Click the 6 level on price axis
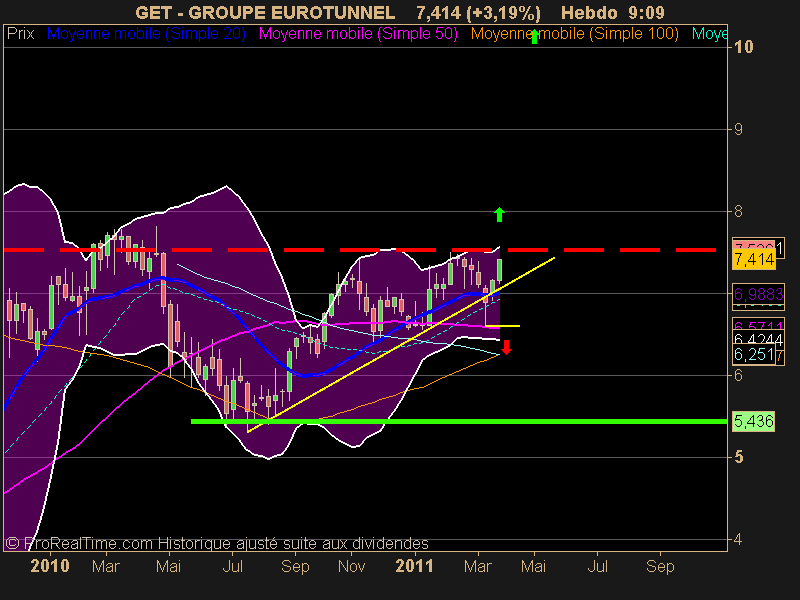 (738, 376)
